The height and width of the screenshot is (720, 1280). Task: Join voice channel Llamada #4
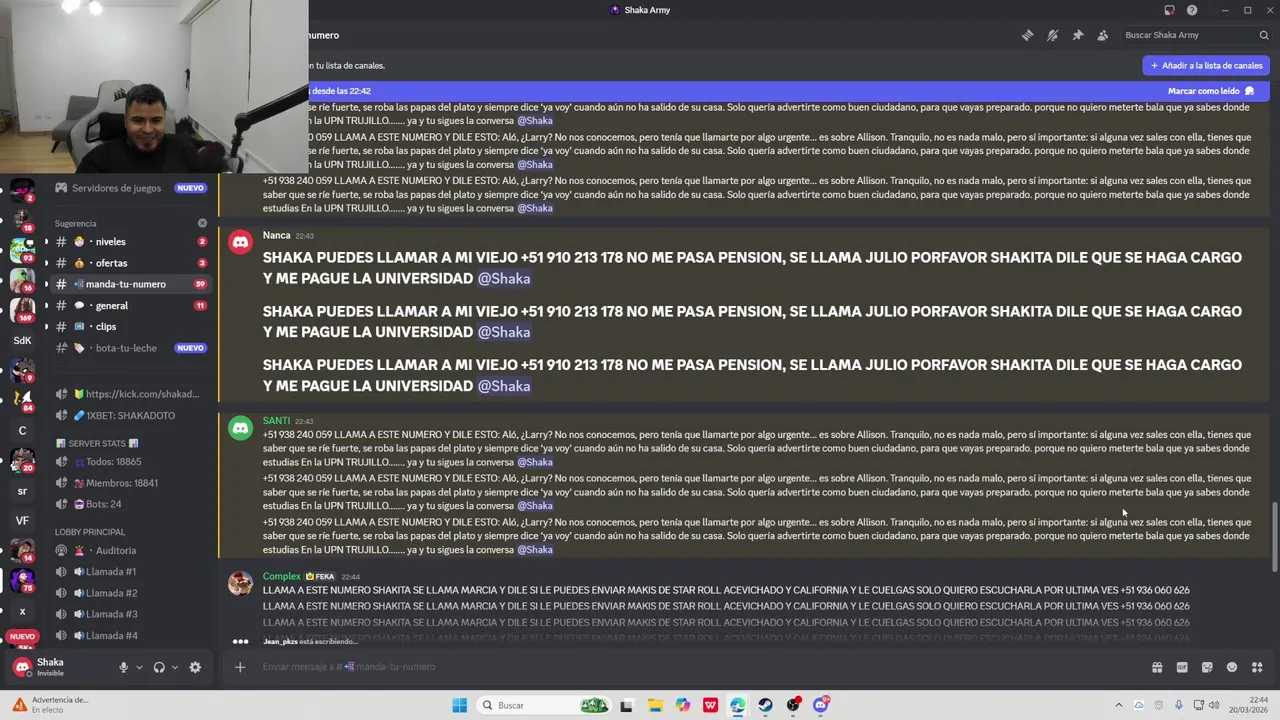(x=130, y=636)
